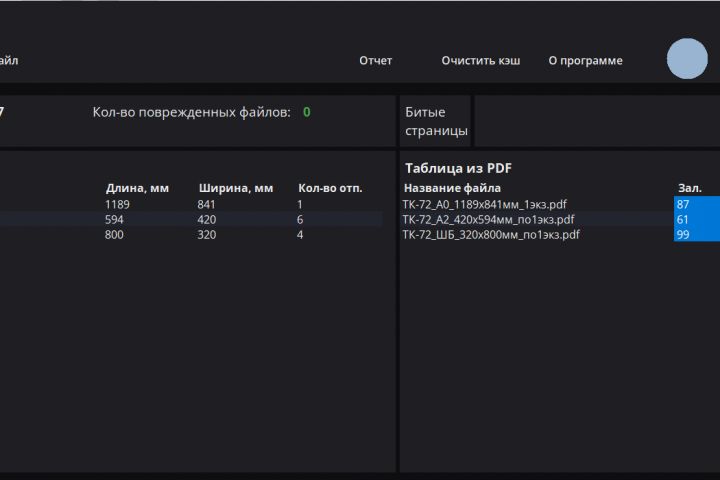Click the green damaged files count 0

(307, 112)
